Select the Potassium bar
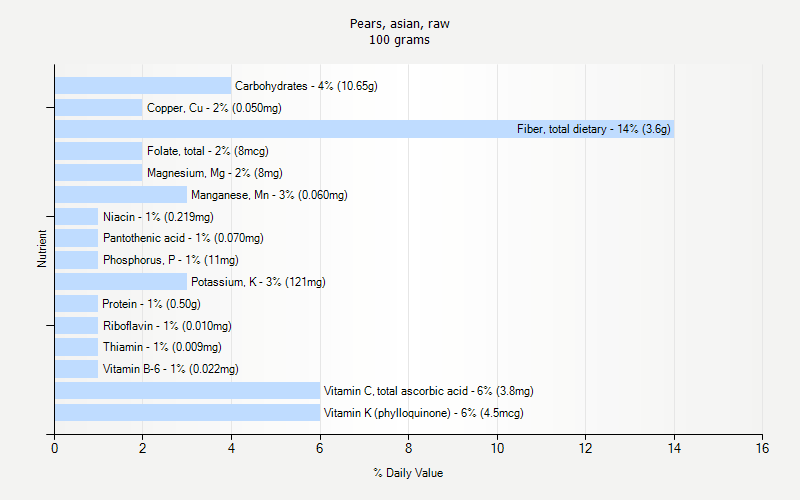Viewport: 800px width, 500px height. click(121, 282)
